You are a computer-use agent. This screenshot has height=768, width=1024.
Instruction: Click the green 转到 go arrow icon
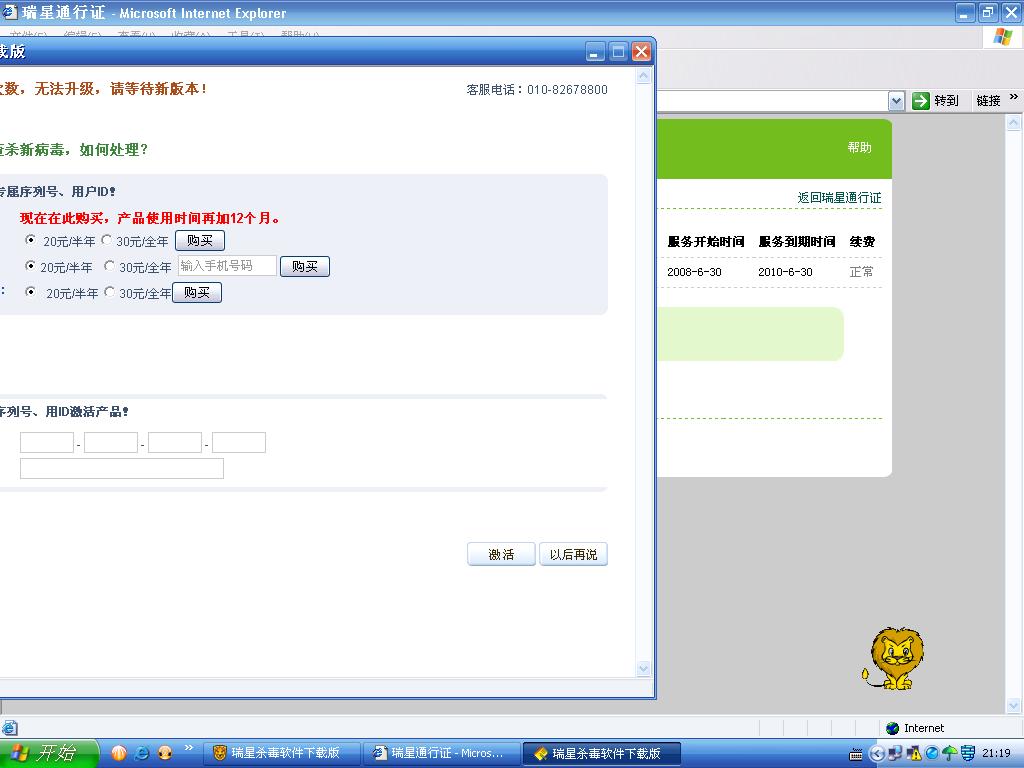tap(921, 101)
